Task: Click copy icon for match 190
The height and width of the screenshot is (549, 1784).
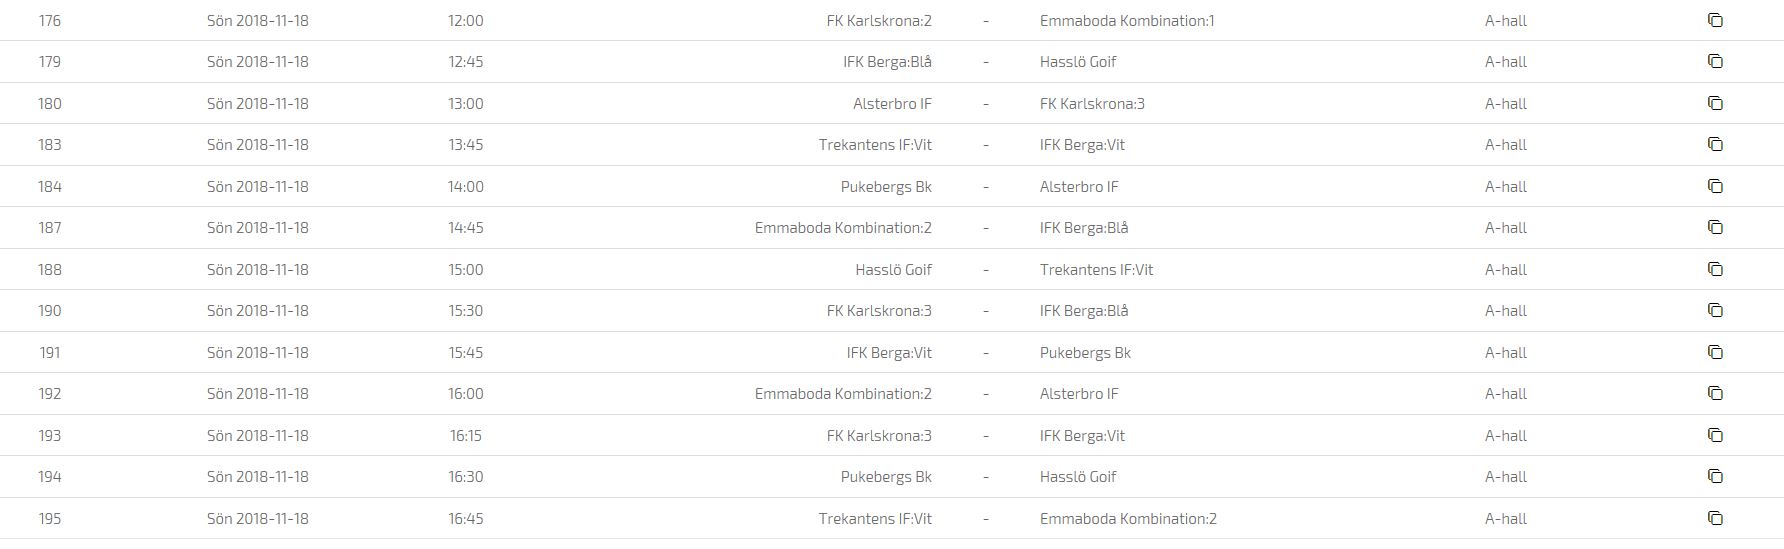Action: click(1715, 310)
